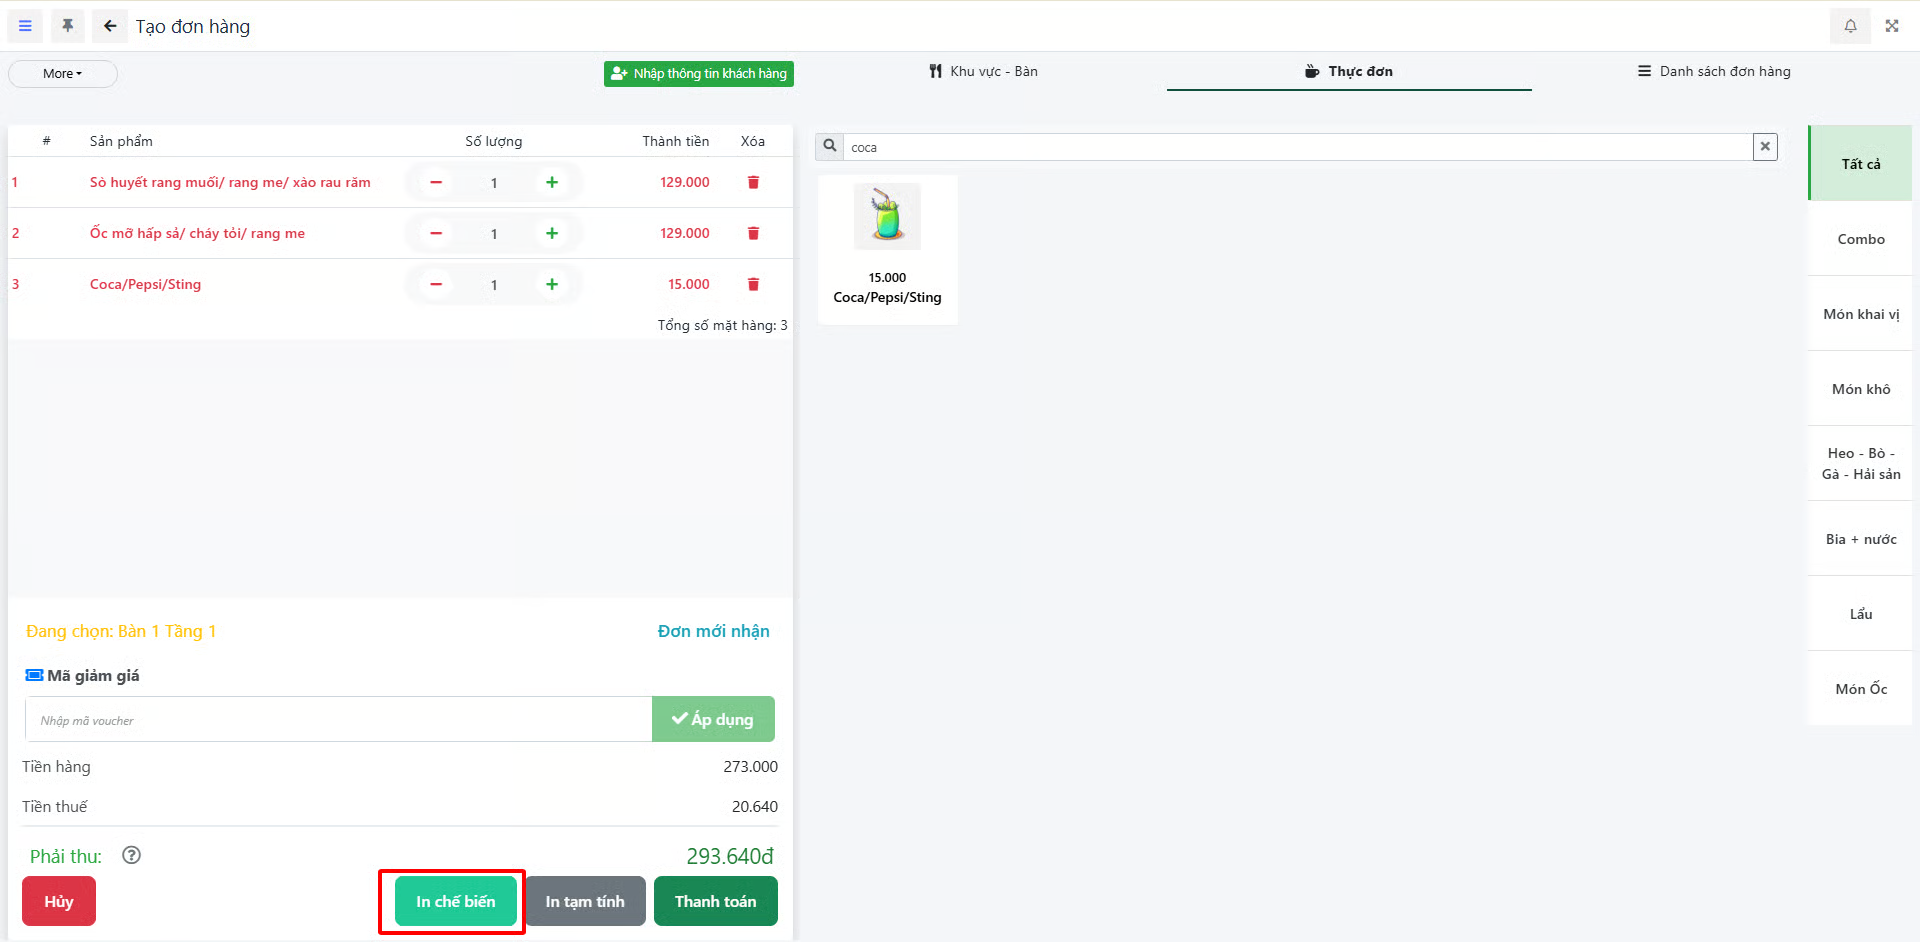Delete Coca/Pepsi/Sting with trash icon
Image resolution: width=1920 pixels, height=942 pixels.
753,284
